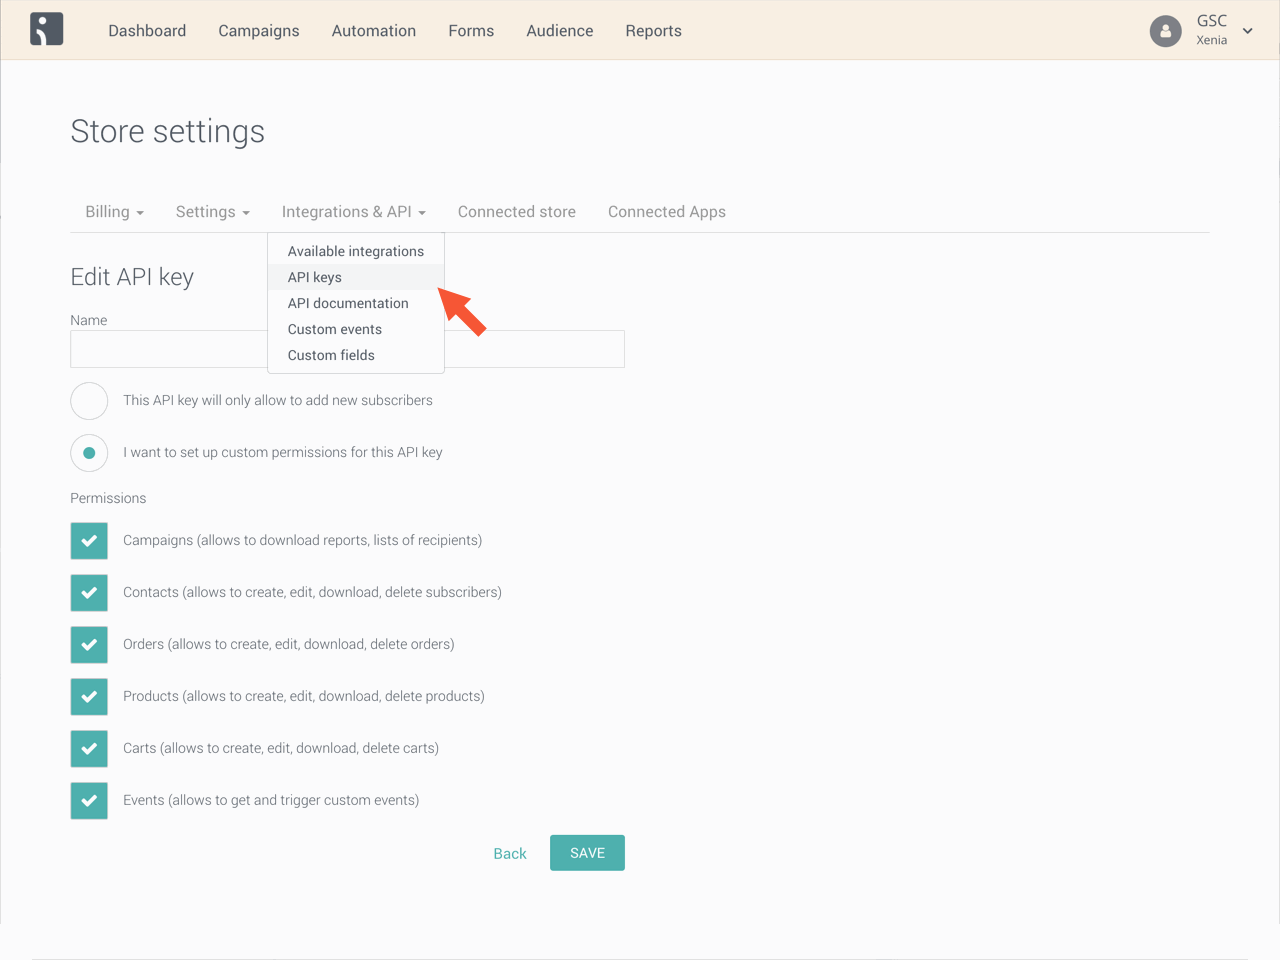The image size is (1280, 960).
Task: Select add-new-subscribers-only radio option
Action: pyautogui.click(x=89, y=401)
